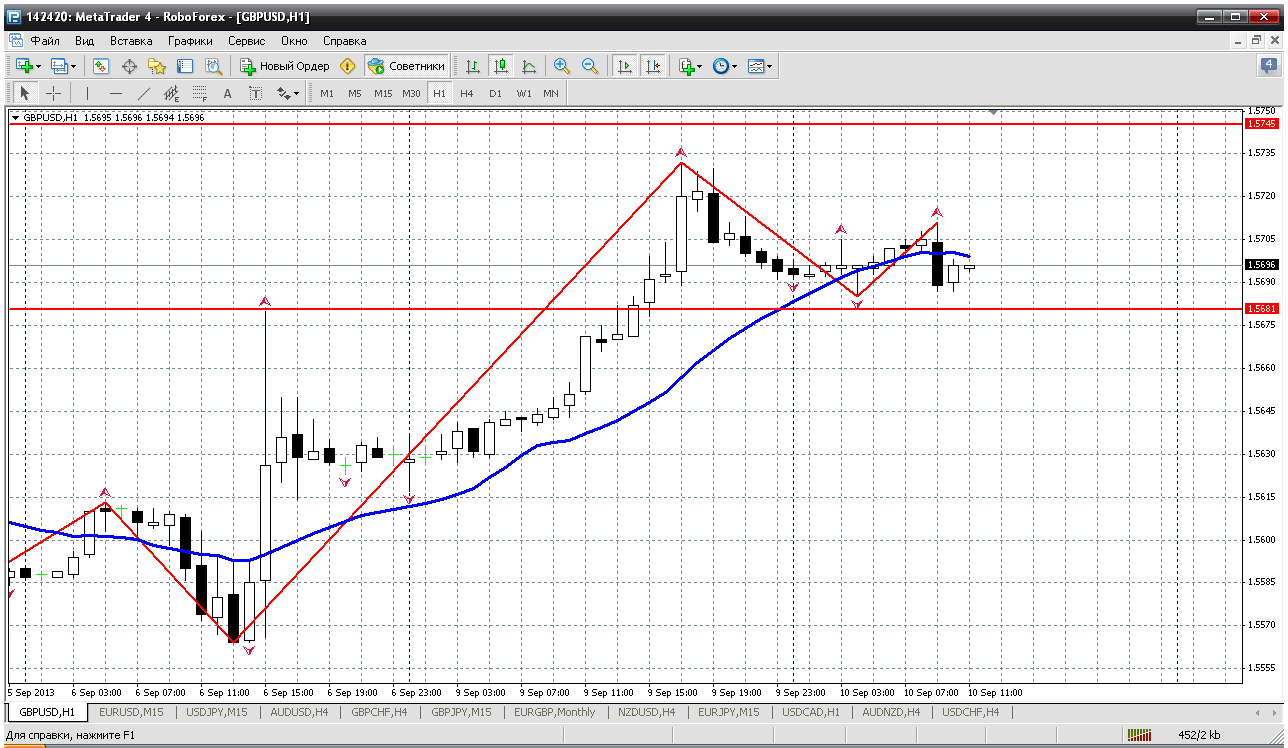Image resolution: width=1288 pixels, height=748 pixels.
Task: Open the Справка menu
Action: click(x=345, y=41)
